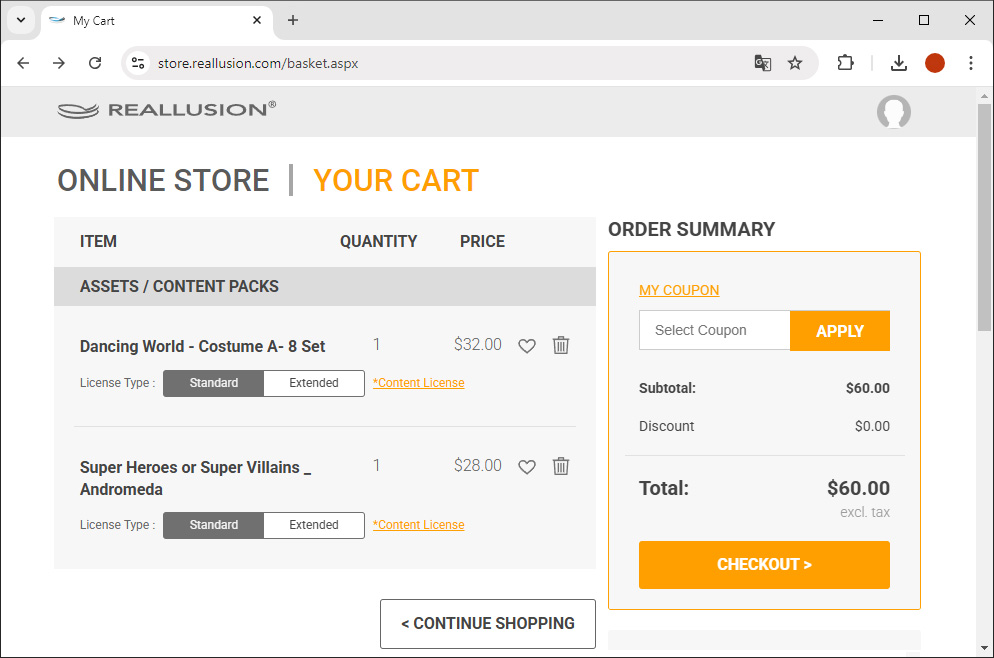Open the MY COUPON link
Image resolution: width=994 pixels, height=658 pixels.
[679, 290]
